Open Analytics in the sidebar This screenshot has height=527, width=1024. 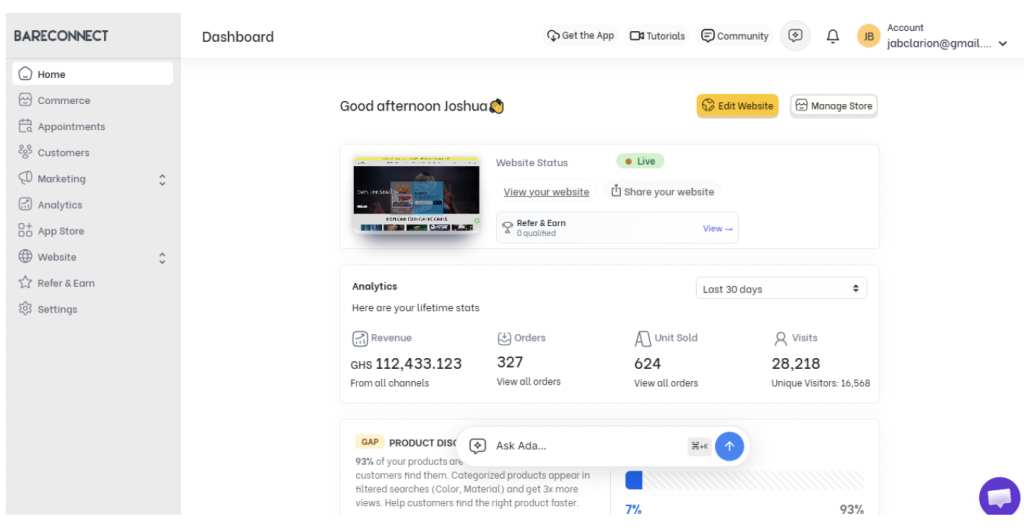pos(59,205)
